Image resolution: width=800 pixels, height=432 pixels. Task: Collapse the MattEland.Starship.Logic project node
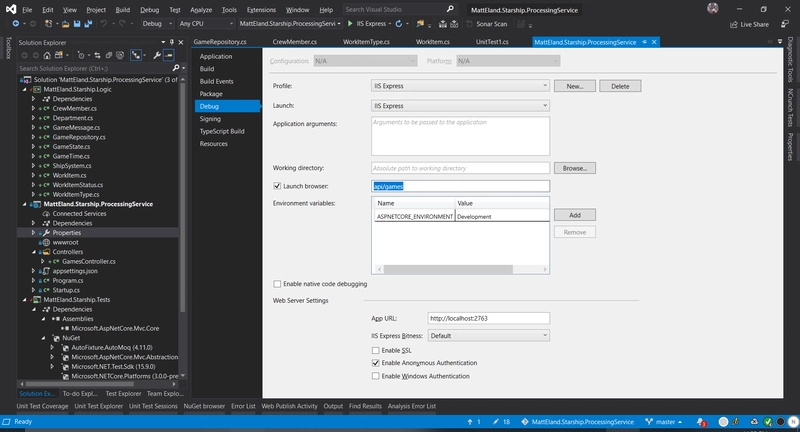[24, 89]
